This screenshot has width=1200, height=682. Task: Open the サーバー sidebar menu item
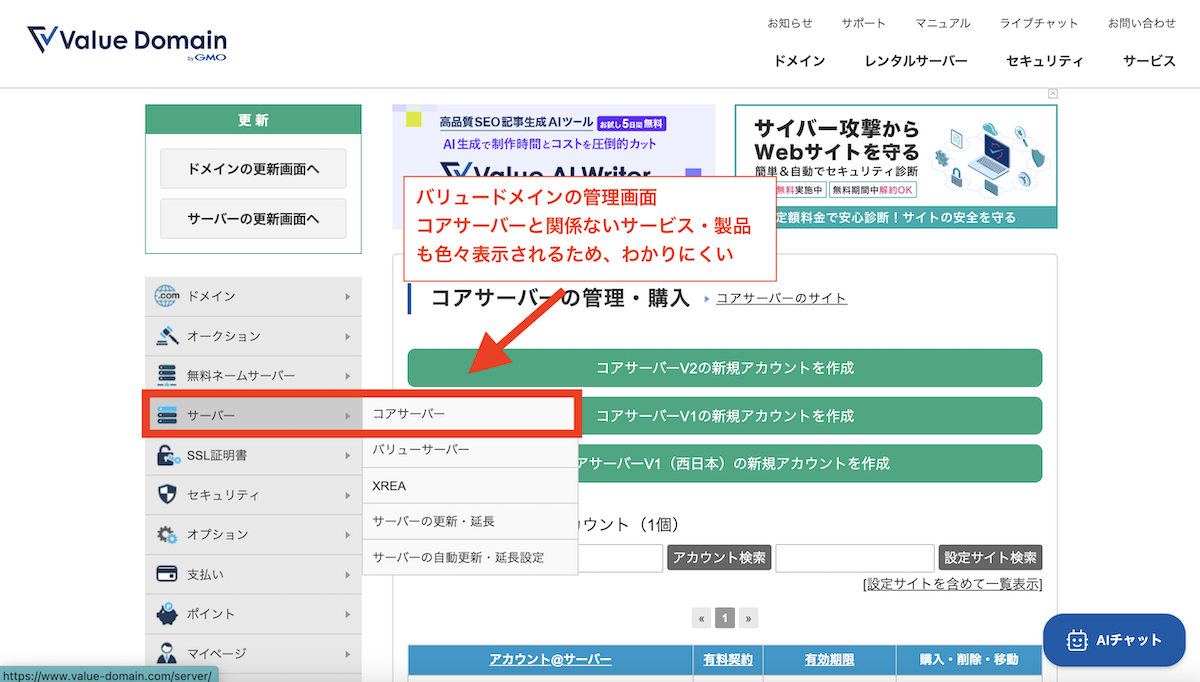(254, 415)
